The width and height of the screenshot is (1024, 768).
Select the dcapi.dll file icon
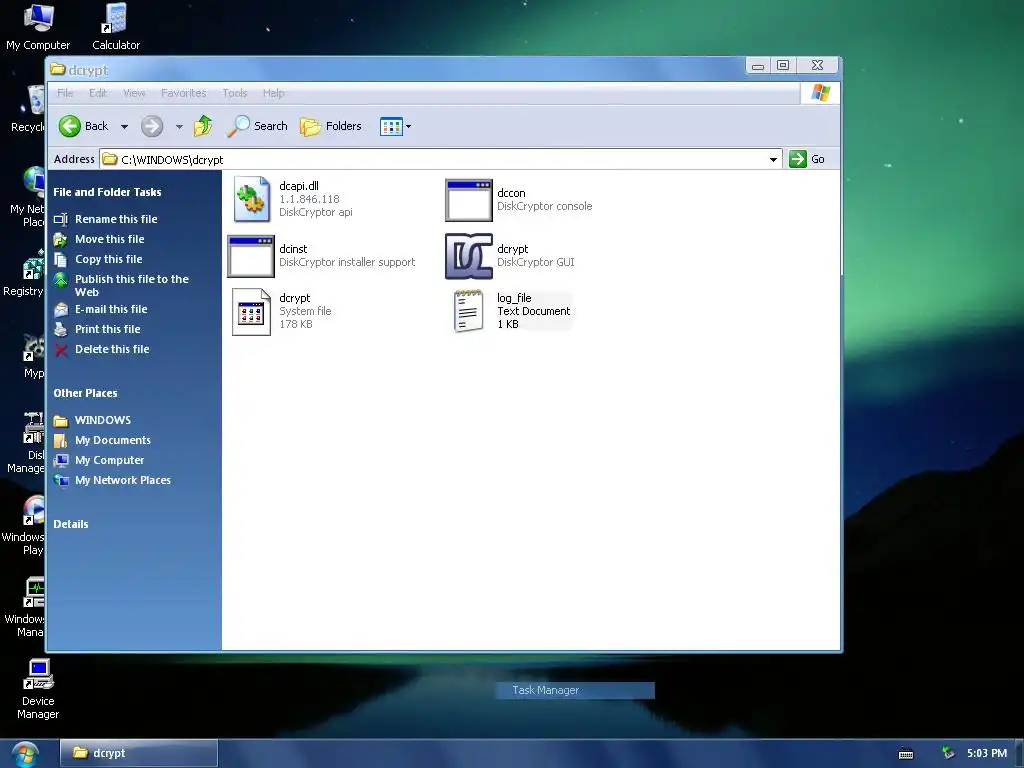point(251,199)
